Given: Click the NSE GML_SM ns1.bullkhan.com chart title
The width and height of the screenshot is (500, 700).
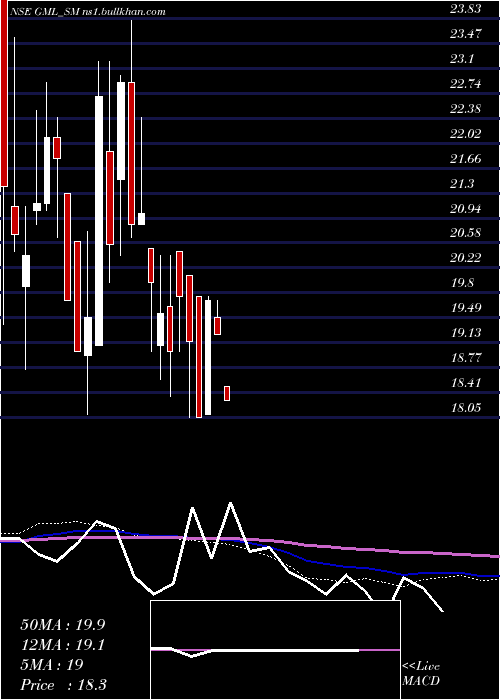Looking at the screenshot, I should coord(87,11).
